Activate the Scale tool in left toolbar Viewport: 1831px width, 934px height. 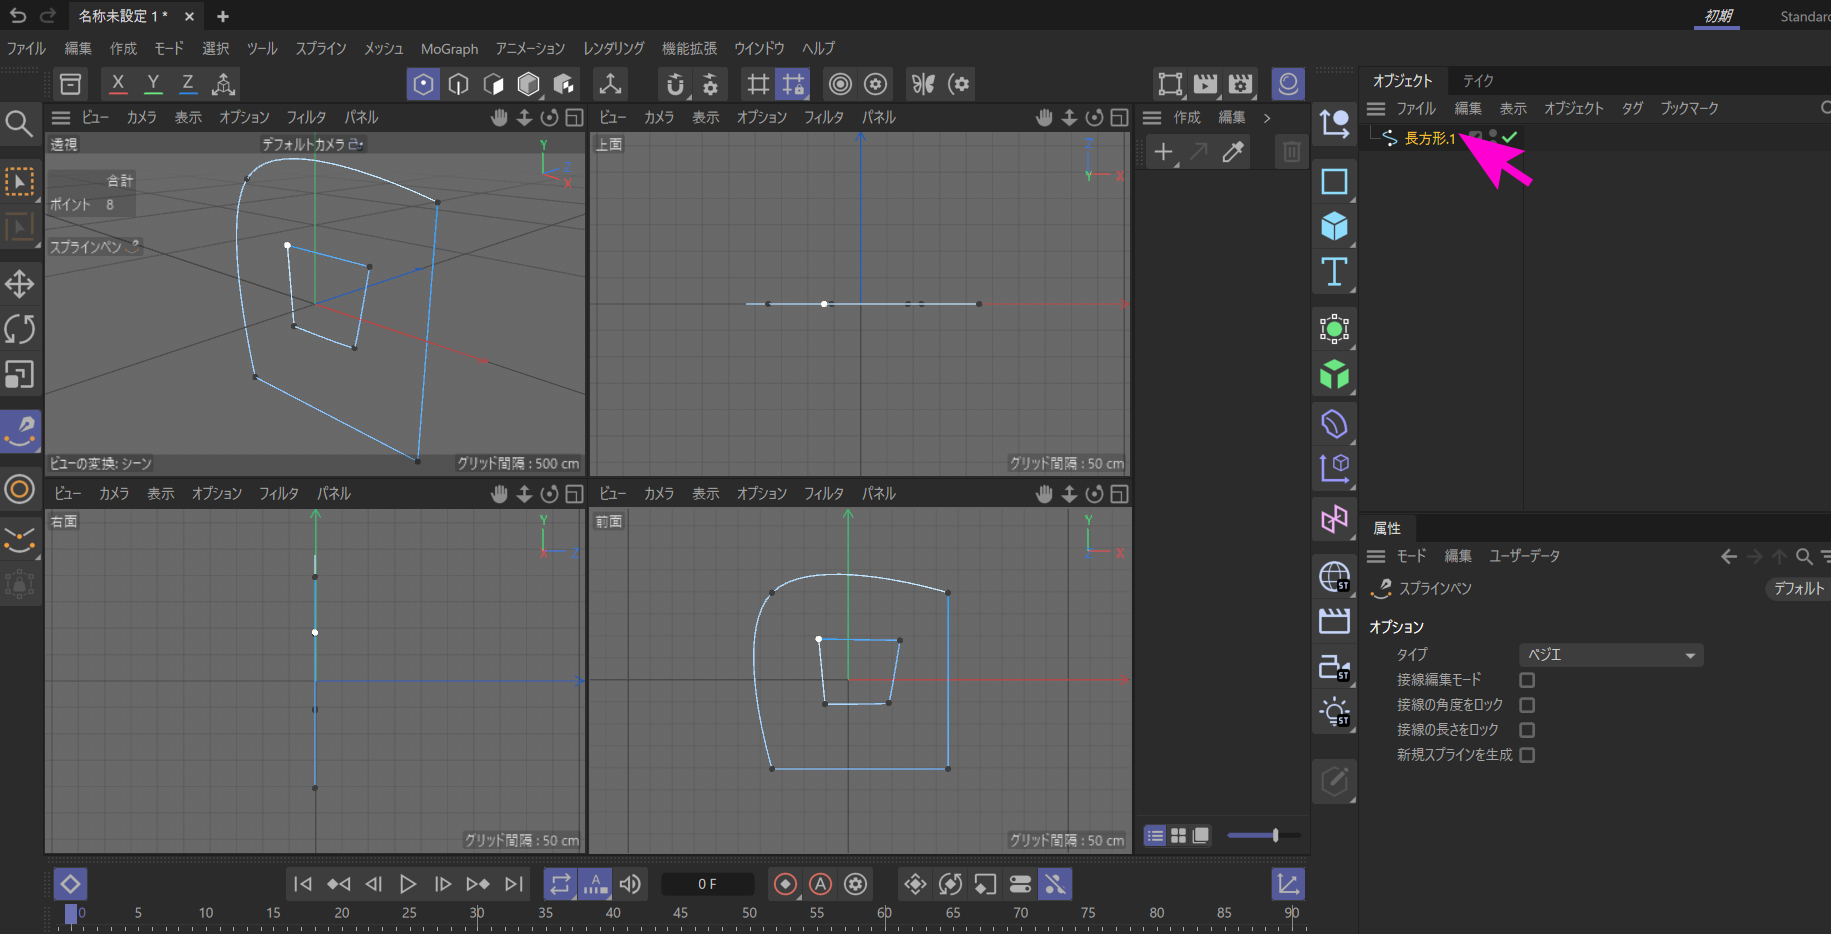pos(20,374)
